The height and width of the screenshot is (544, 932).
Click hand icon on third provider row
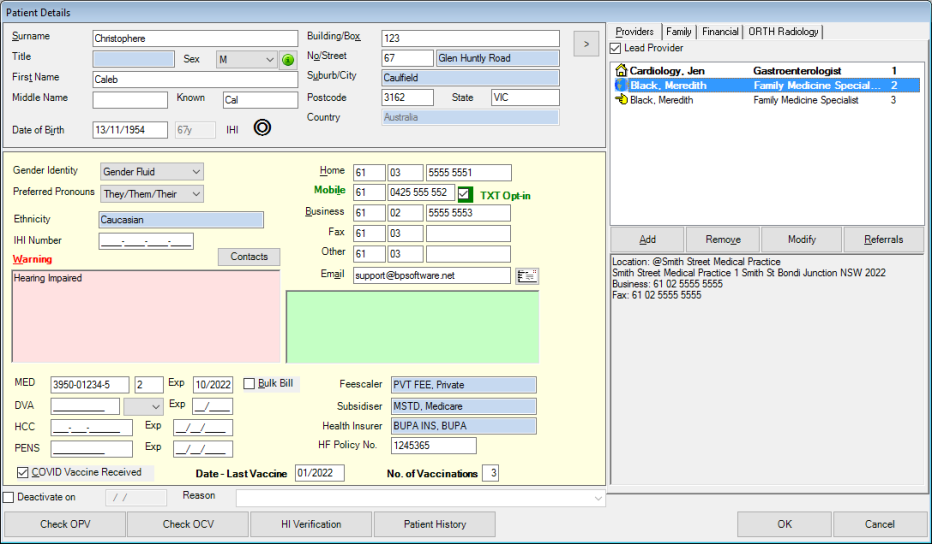621,100
